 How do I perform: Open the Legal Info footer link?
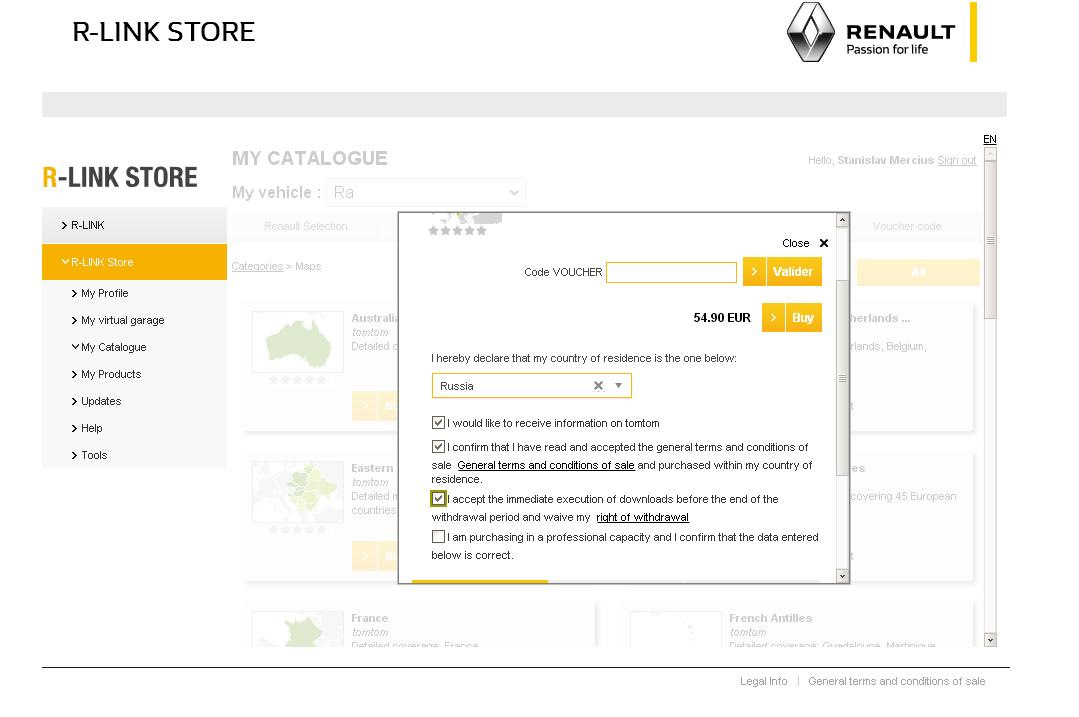(763, 681)
